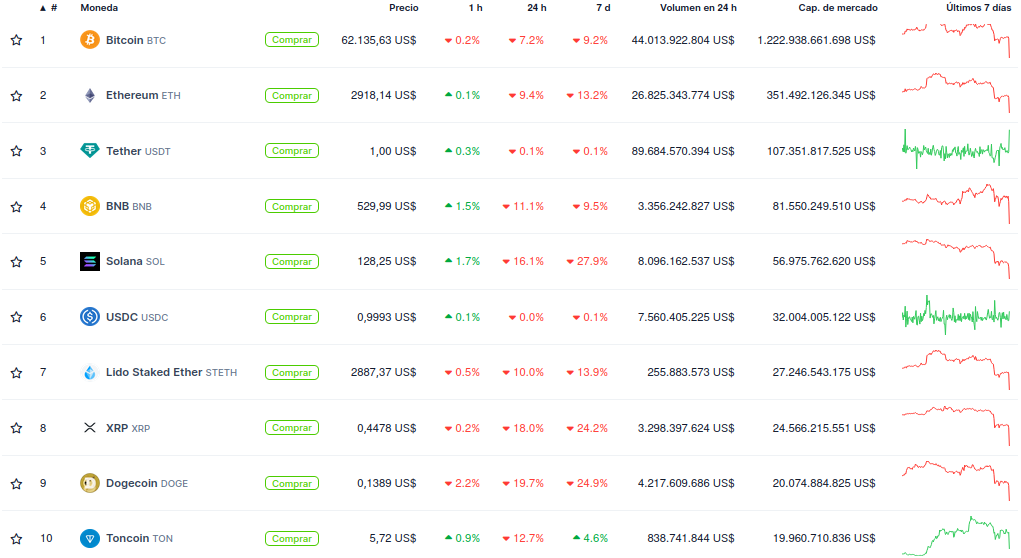Open the Solana SOL coin page
The height and width of the screenshot is (558, 1021).
pyautogui.click(x=135, y=261)
